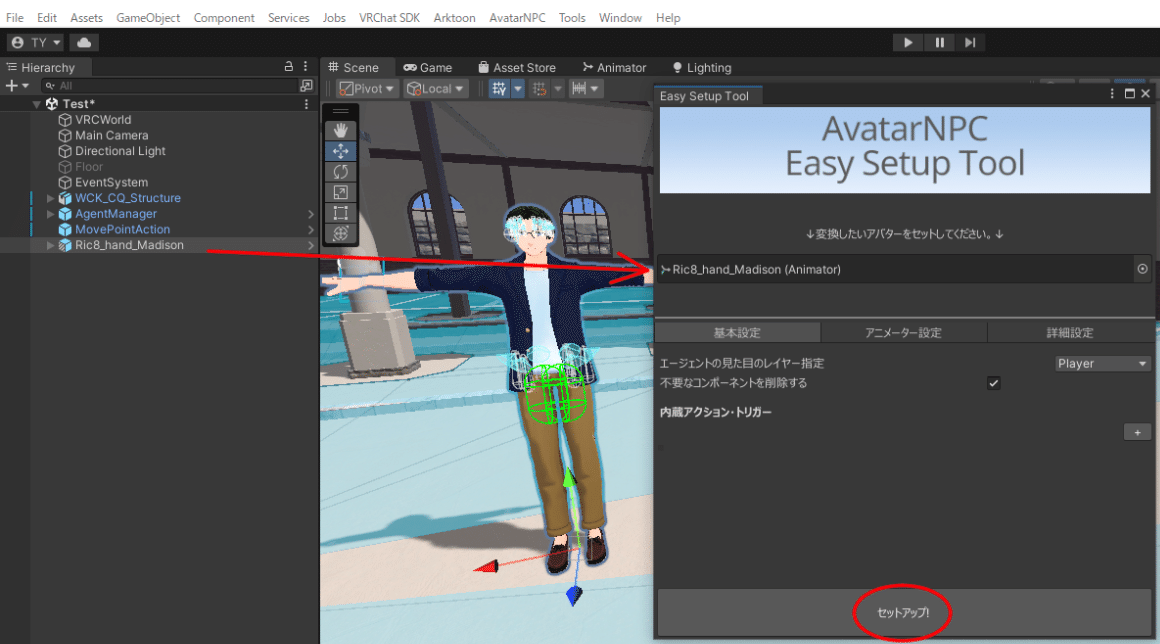
Task: Uncheck the 不要なコンポーネントを削除する checkbox
Action: tap(994, 383)
